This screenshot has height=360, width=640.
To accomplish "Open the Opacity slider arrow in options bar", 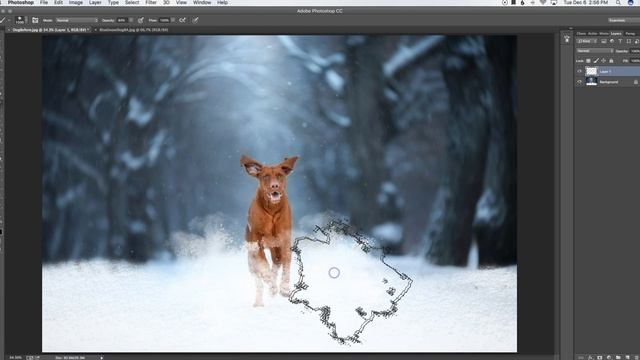I will coord(131,20).
